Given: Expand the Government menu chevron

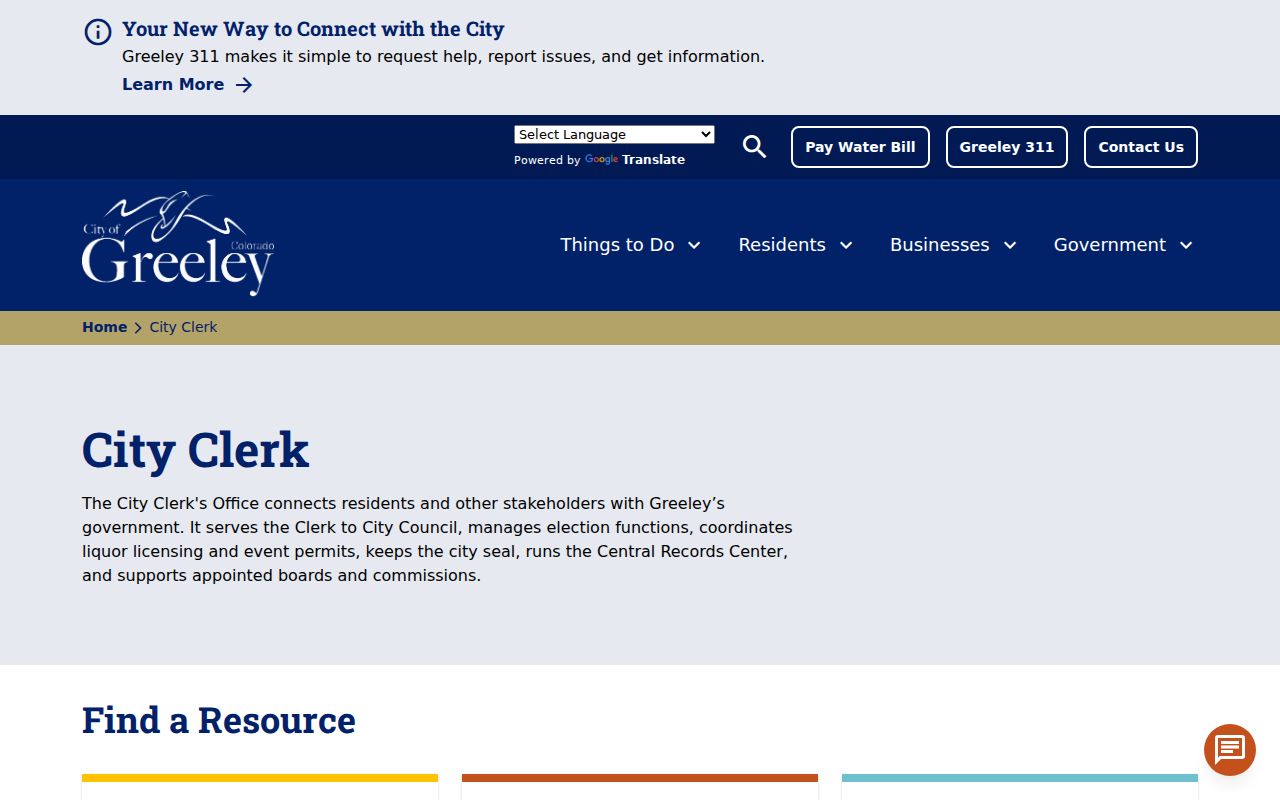Looking at the screenshot, I should [1186, 246].
